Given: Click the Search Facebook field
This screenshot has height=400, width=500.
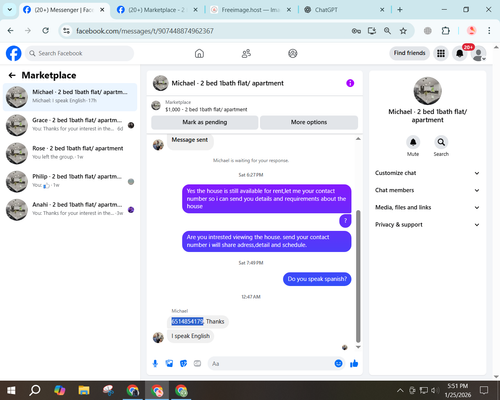Looking at the screenshot, I should tap(80, 53).
